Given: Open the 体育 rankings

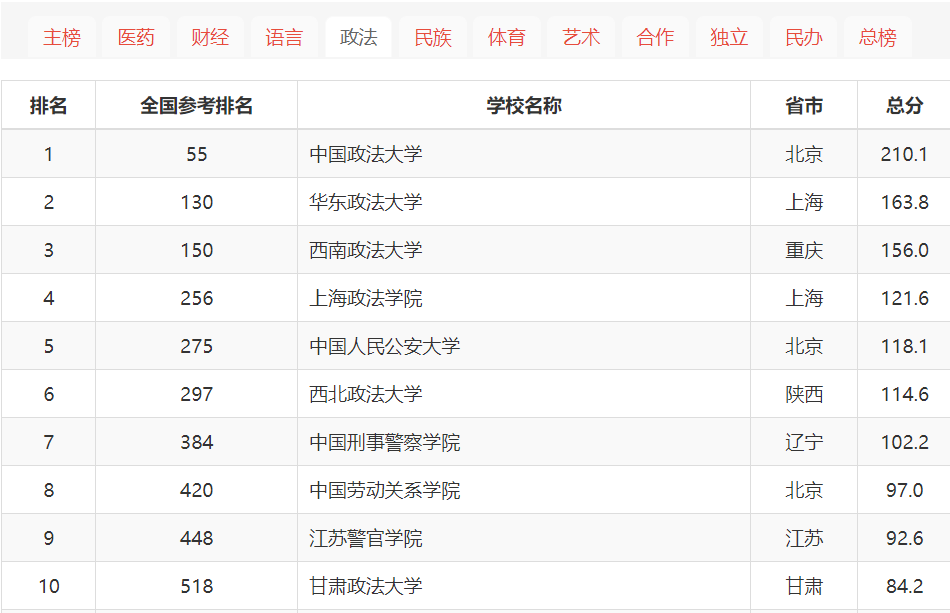Looking at the screenshot, I should click(506, 36).
